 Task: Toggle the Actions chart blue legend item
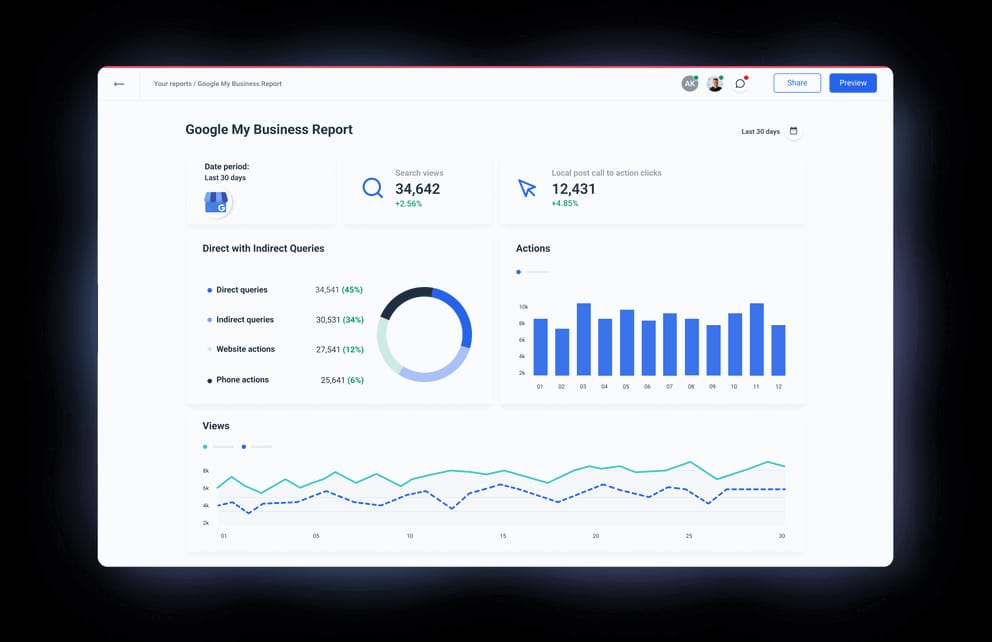(532, 272)
